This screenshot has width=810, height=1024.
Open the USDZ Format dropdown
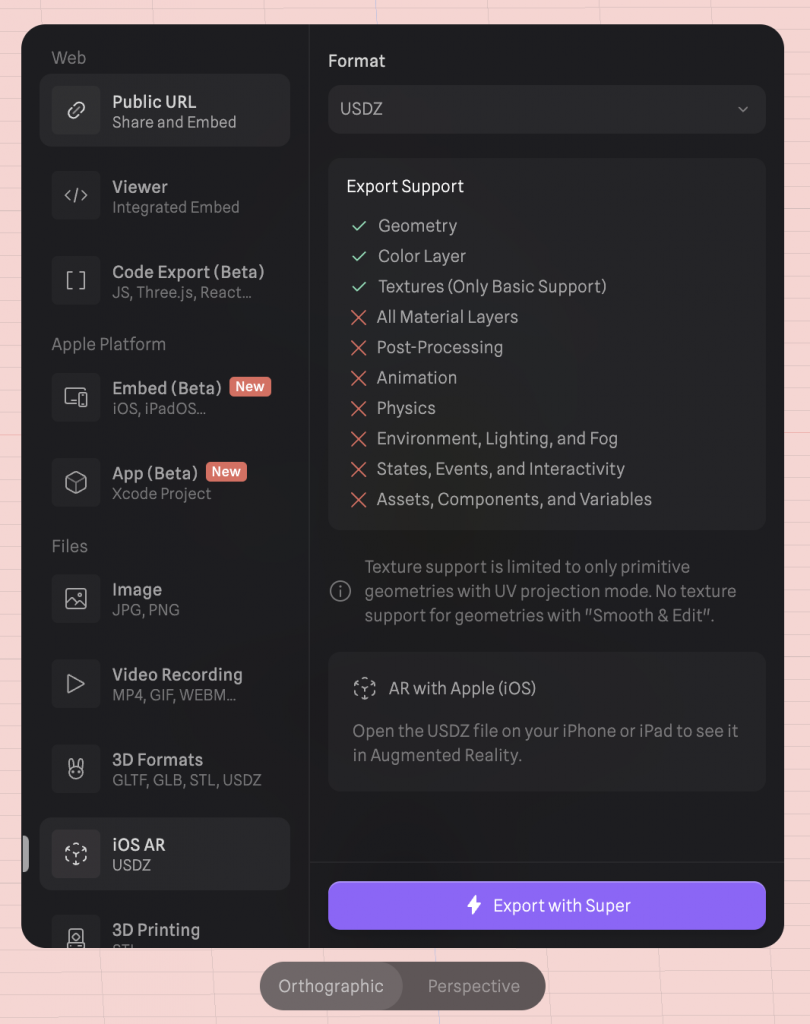tap(547, 109)
